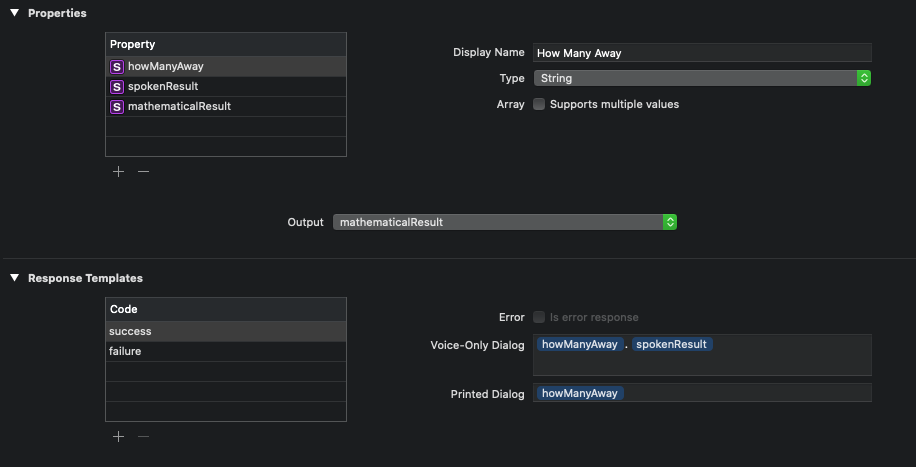Image resolution: width=916 pixels, height=467 pixels.
Task: Click the Code column header
Action: pyautogui.click(x=226, y=309)
